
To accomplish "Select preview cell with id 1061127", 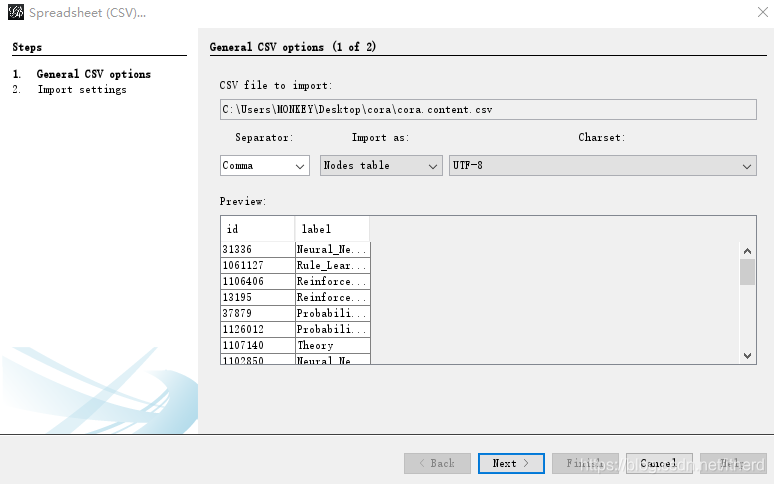I will point(258,265).
